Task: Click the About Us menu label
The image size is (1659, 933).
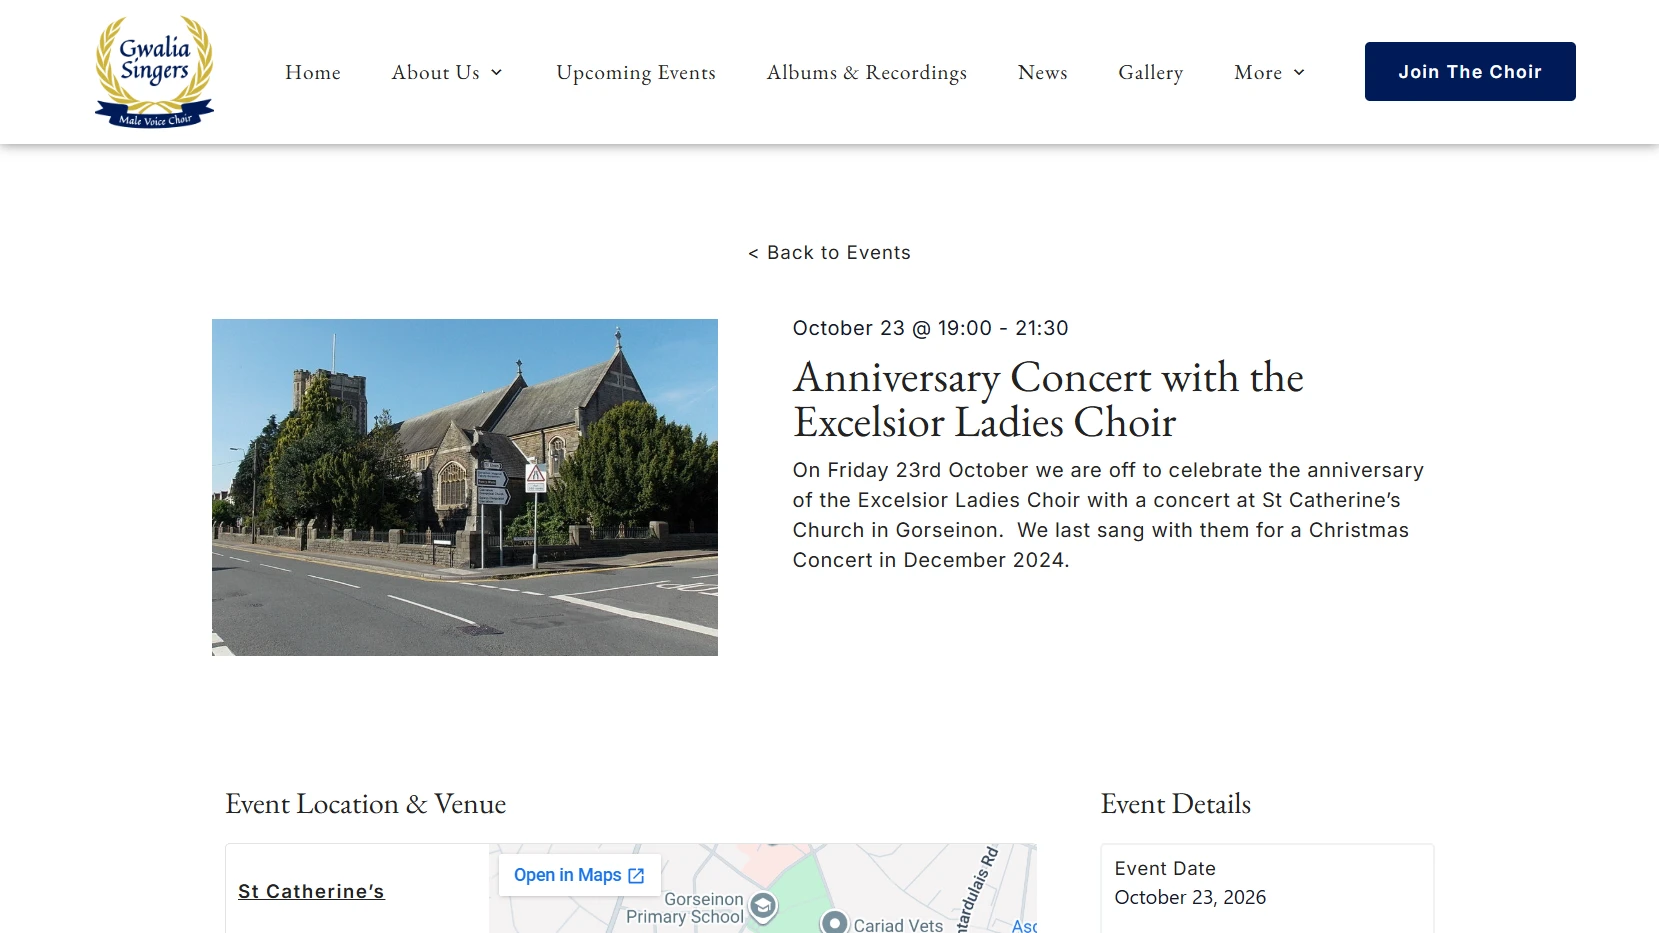Action: tap(436, 73)
